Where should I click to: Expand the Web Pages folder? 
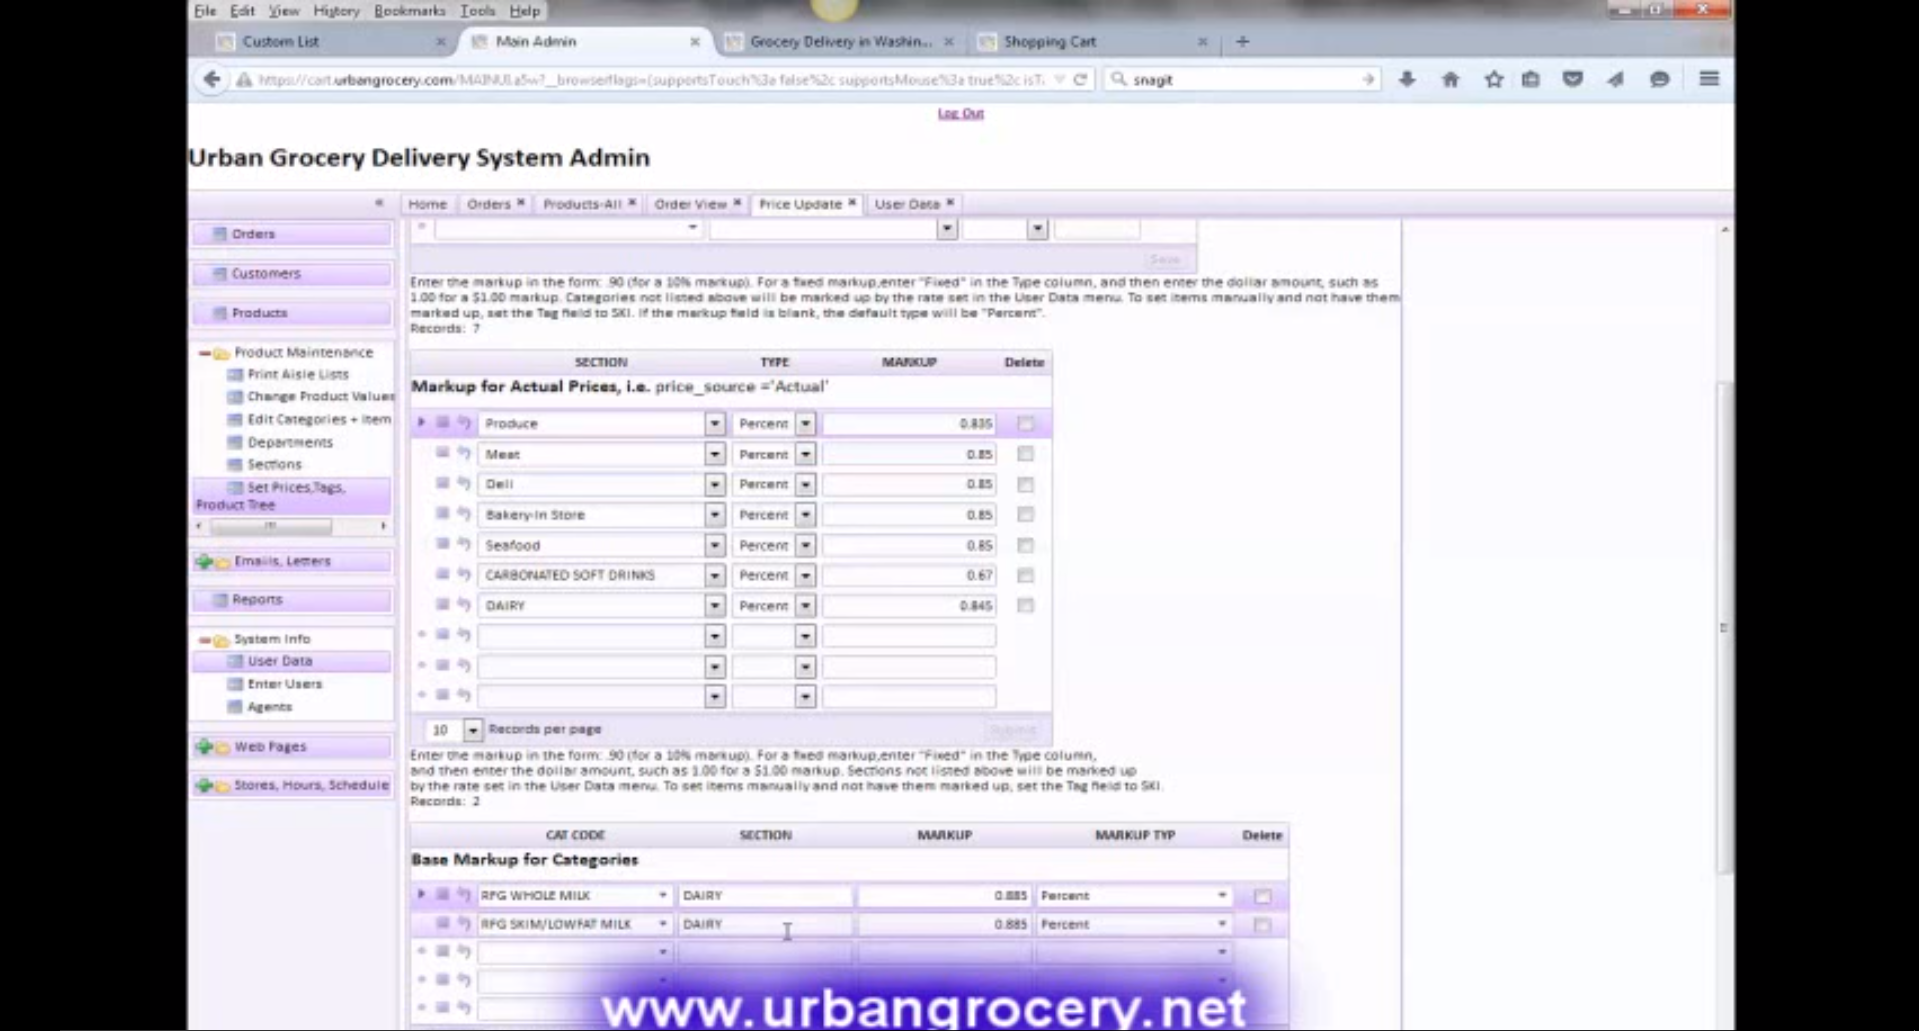click(204, 746)
